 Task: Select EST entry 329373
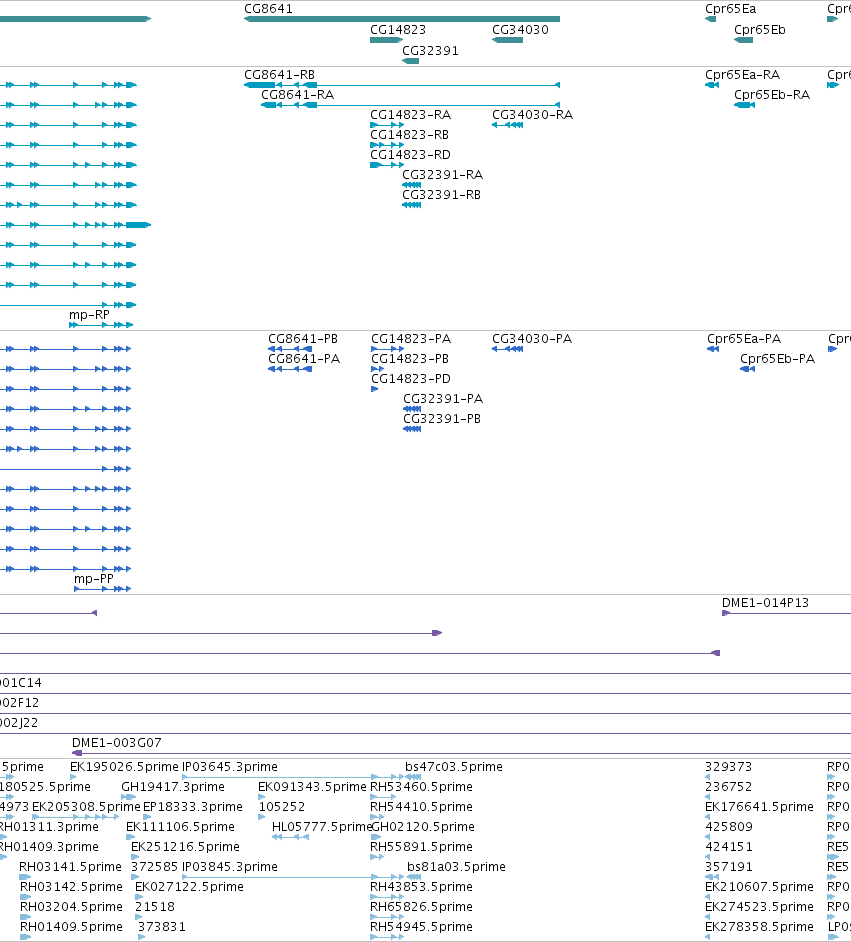point(728,767)
